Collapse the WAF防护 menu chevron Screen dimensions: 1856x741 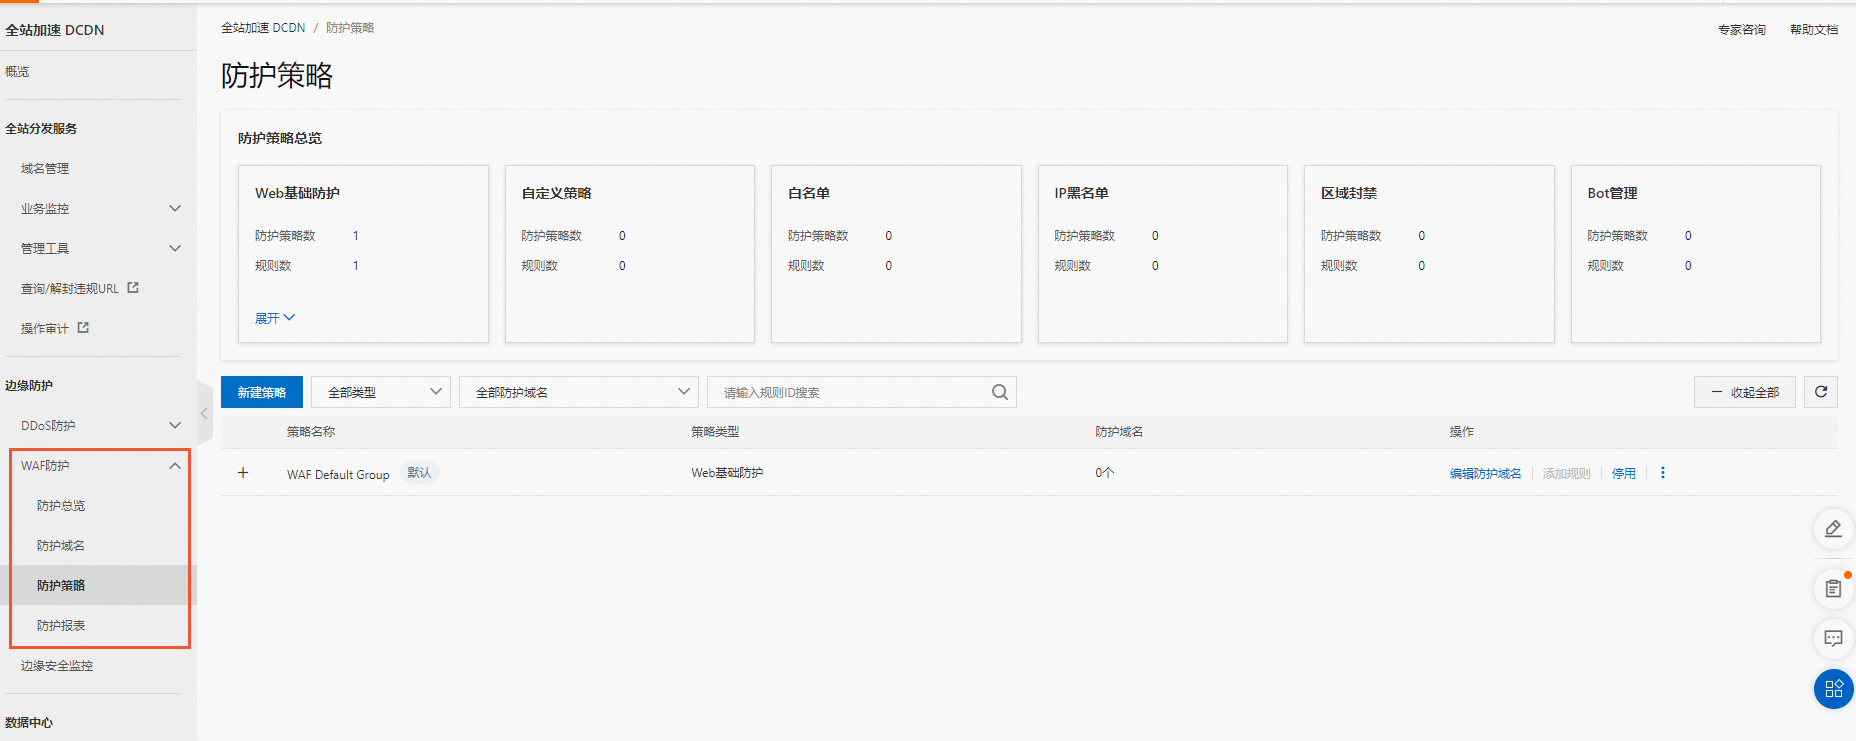[175, 465]
